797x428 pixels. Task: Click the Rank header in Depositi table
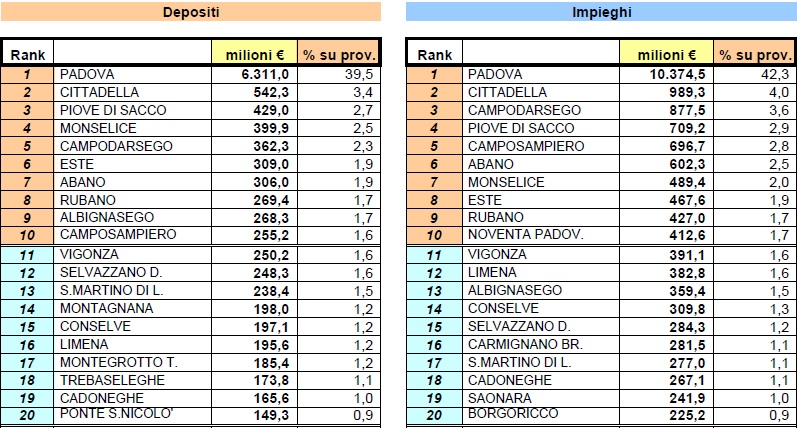[x=28, y=53]
